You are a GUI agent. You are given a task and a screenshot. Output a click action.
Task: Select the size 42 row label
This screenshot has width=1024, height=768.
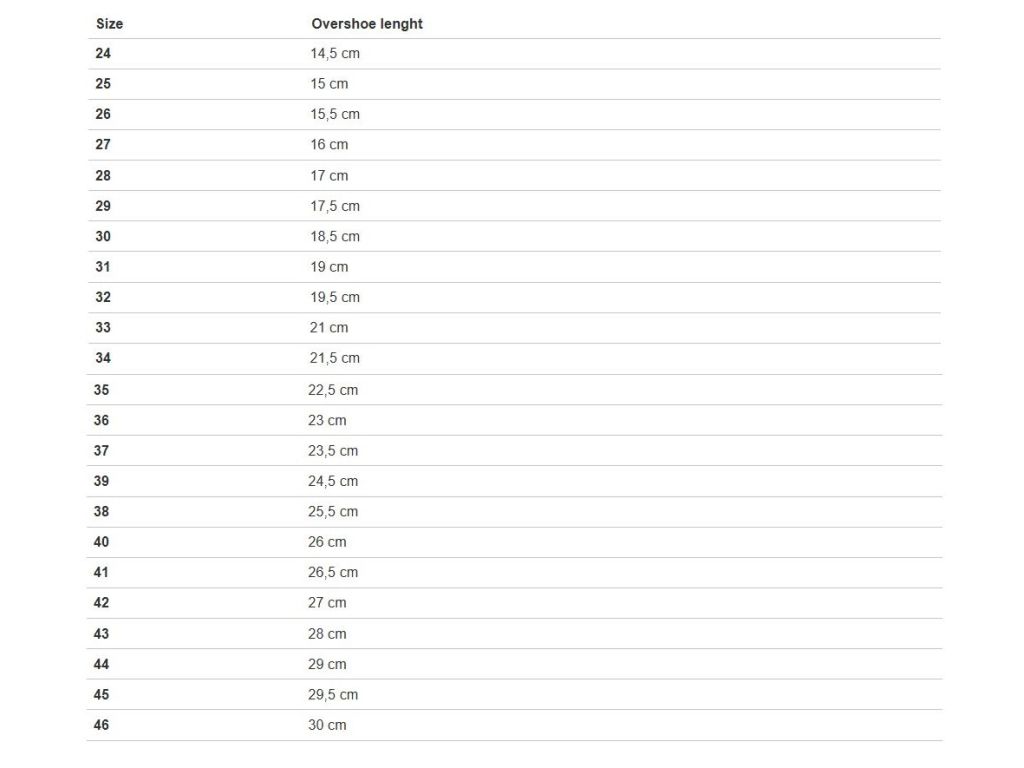[x=101, y=603]
